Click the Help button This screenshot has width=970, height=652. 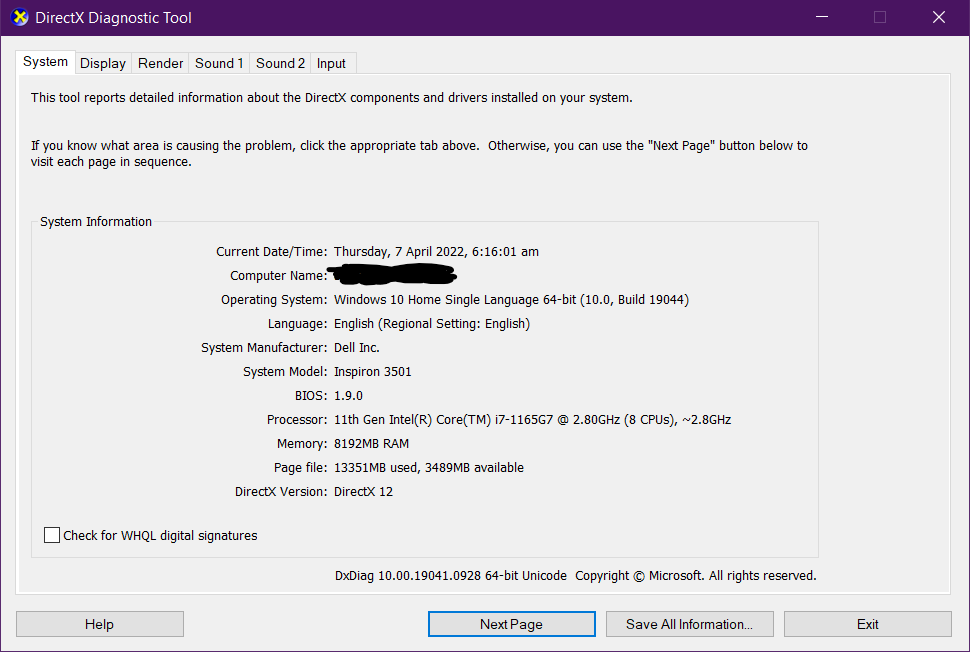pyautogui.click(x=99, y=624)
